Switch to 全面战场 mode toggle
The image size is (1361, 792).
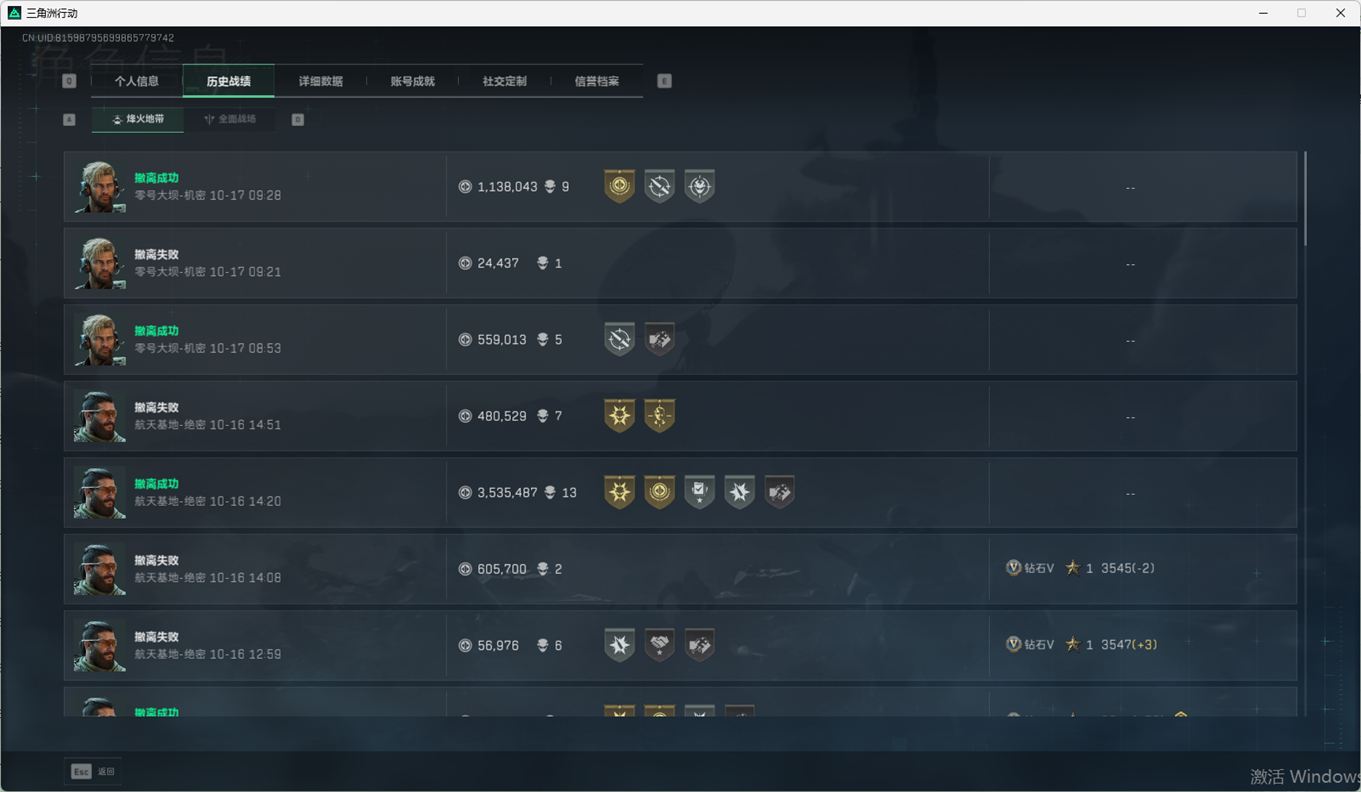pyautogui.click(x=230, y=119)
